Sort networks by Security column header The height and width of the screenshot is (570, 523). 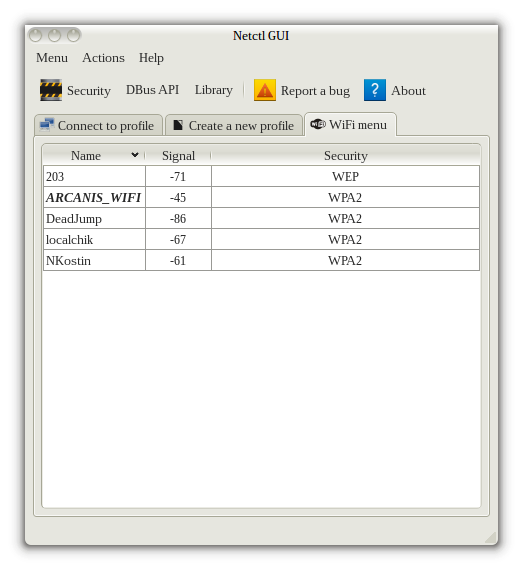(x=346, y=156)
